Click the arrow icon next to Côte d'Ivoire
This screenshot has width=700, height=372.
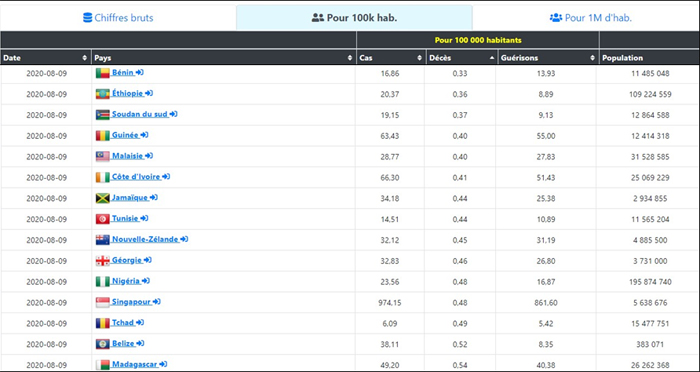click(x=166, y=177)
